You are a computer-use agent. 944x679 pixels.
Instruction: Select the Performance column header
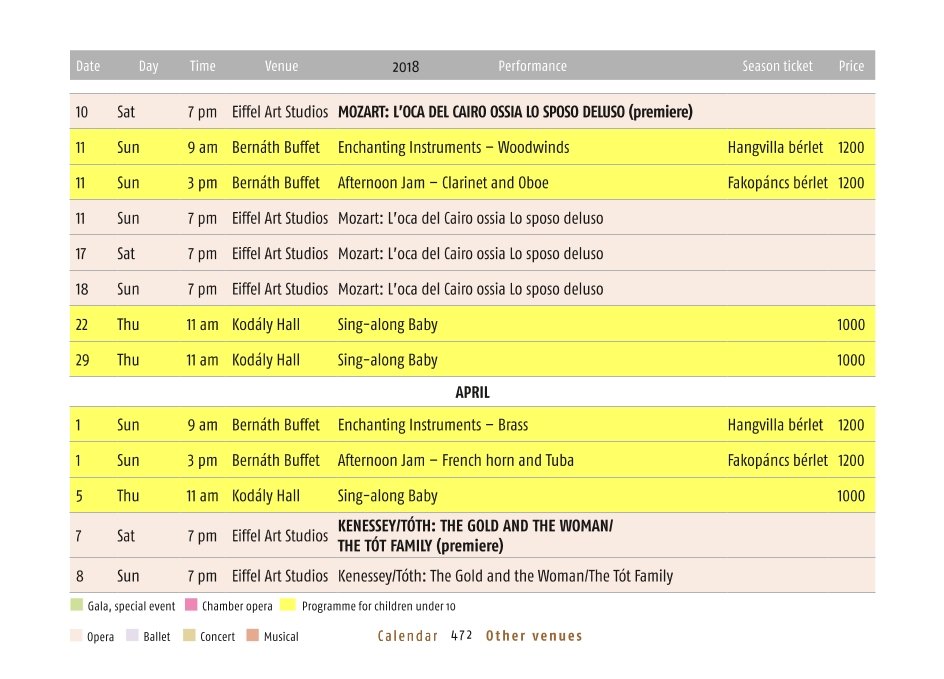tap(532, 66)
